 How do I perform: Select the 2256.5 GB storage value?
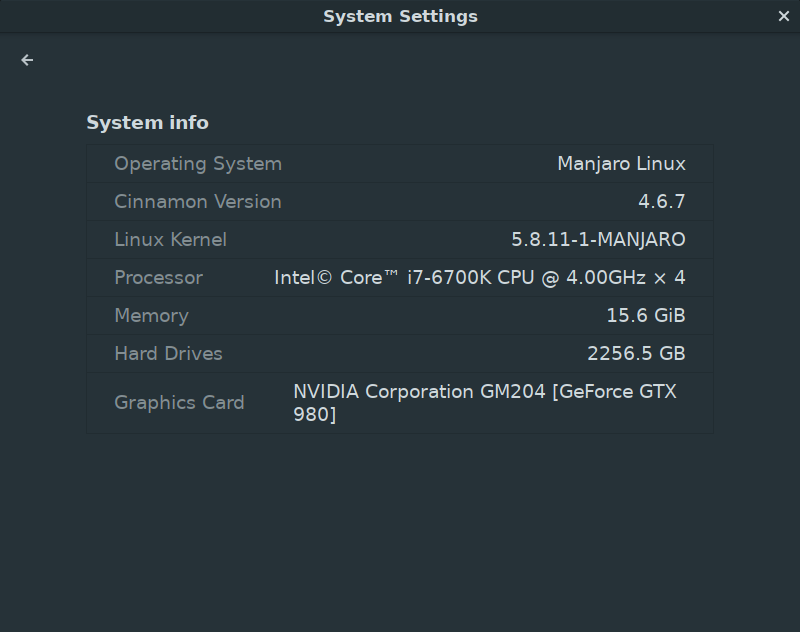pos(639,353)
